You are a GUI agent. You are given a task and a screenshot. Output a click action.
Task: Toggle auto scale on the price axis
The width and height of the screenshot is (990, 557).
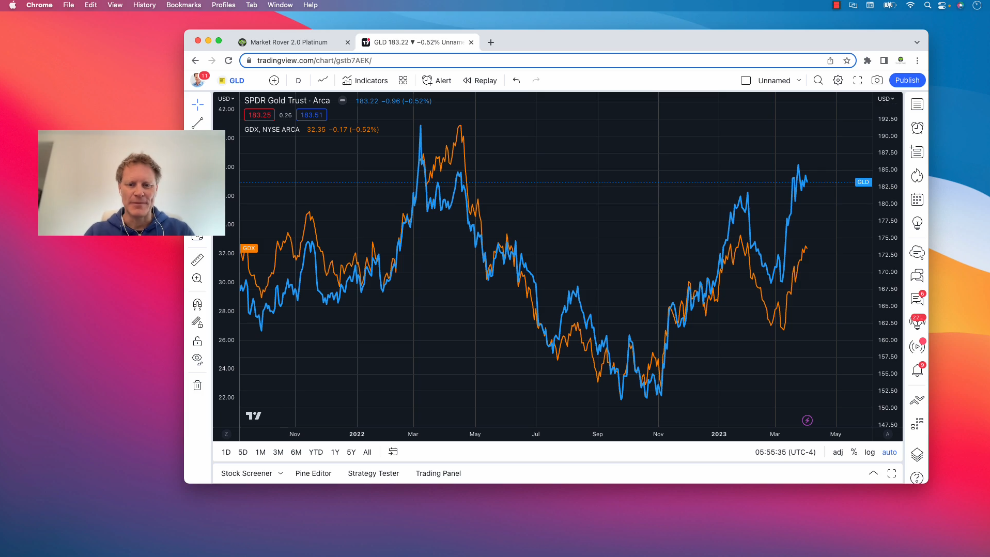(889, 452)
